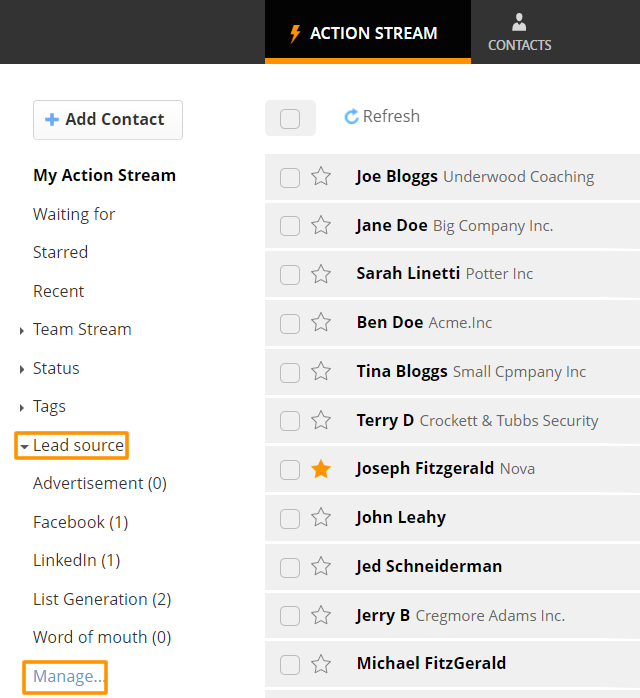Image resolution: width=640 pixels, height=698 pixels.
Task: Open the Contacts tab label
Action: pyautogui.click(x=519, y=45)
